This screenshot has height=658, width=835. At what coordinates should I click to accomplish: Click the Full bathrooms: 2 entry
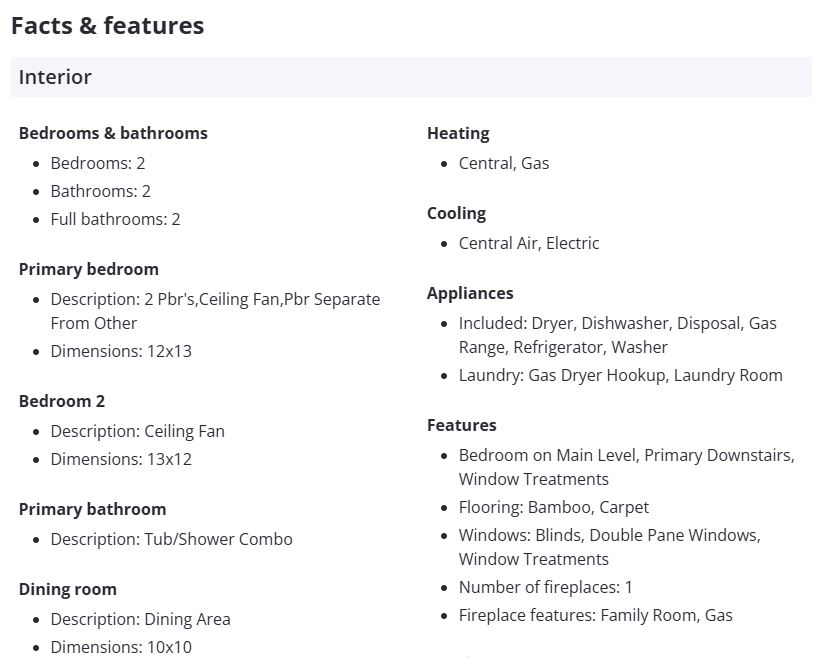(x=115, y=219)
